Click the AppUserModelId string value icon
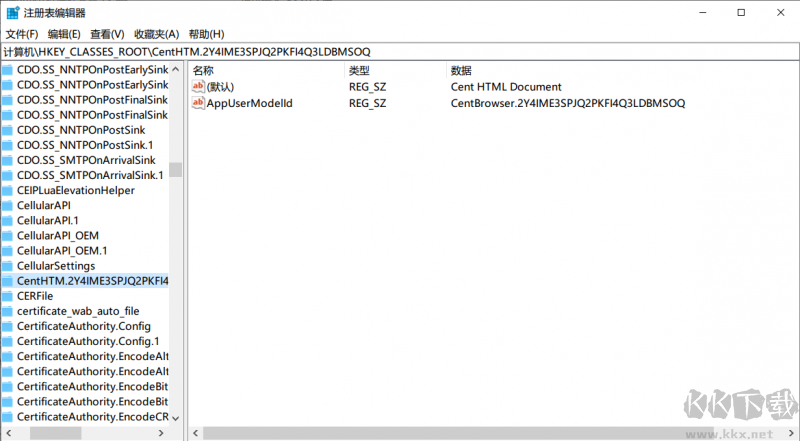800x441 pixels. coord(198,103)
